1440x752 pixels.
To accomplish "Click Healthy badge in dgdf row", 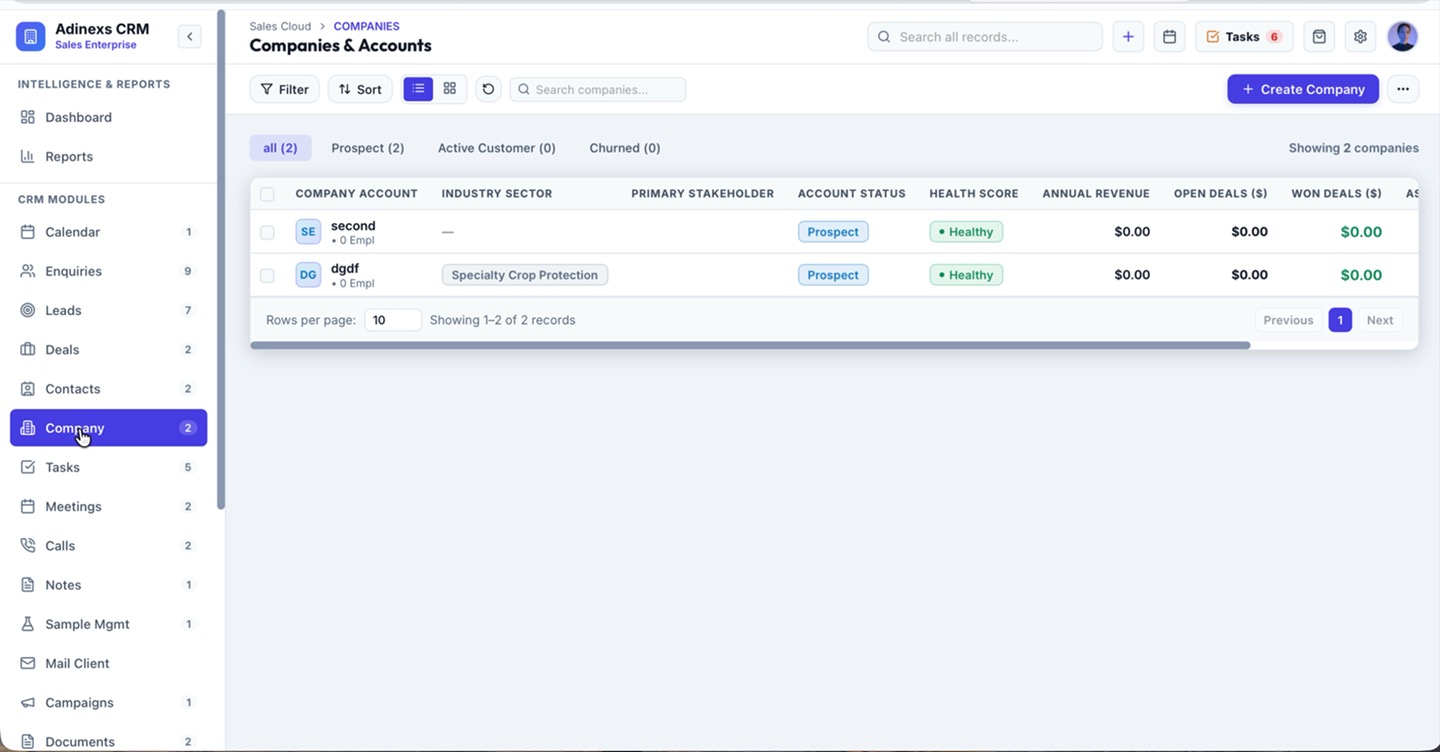I will [966, 275].
